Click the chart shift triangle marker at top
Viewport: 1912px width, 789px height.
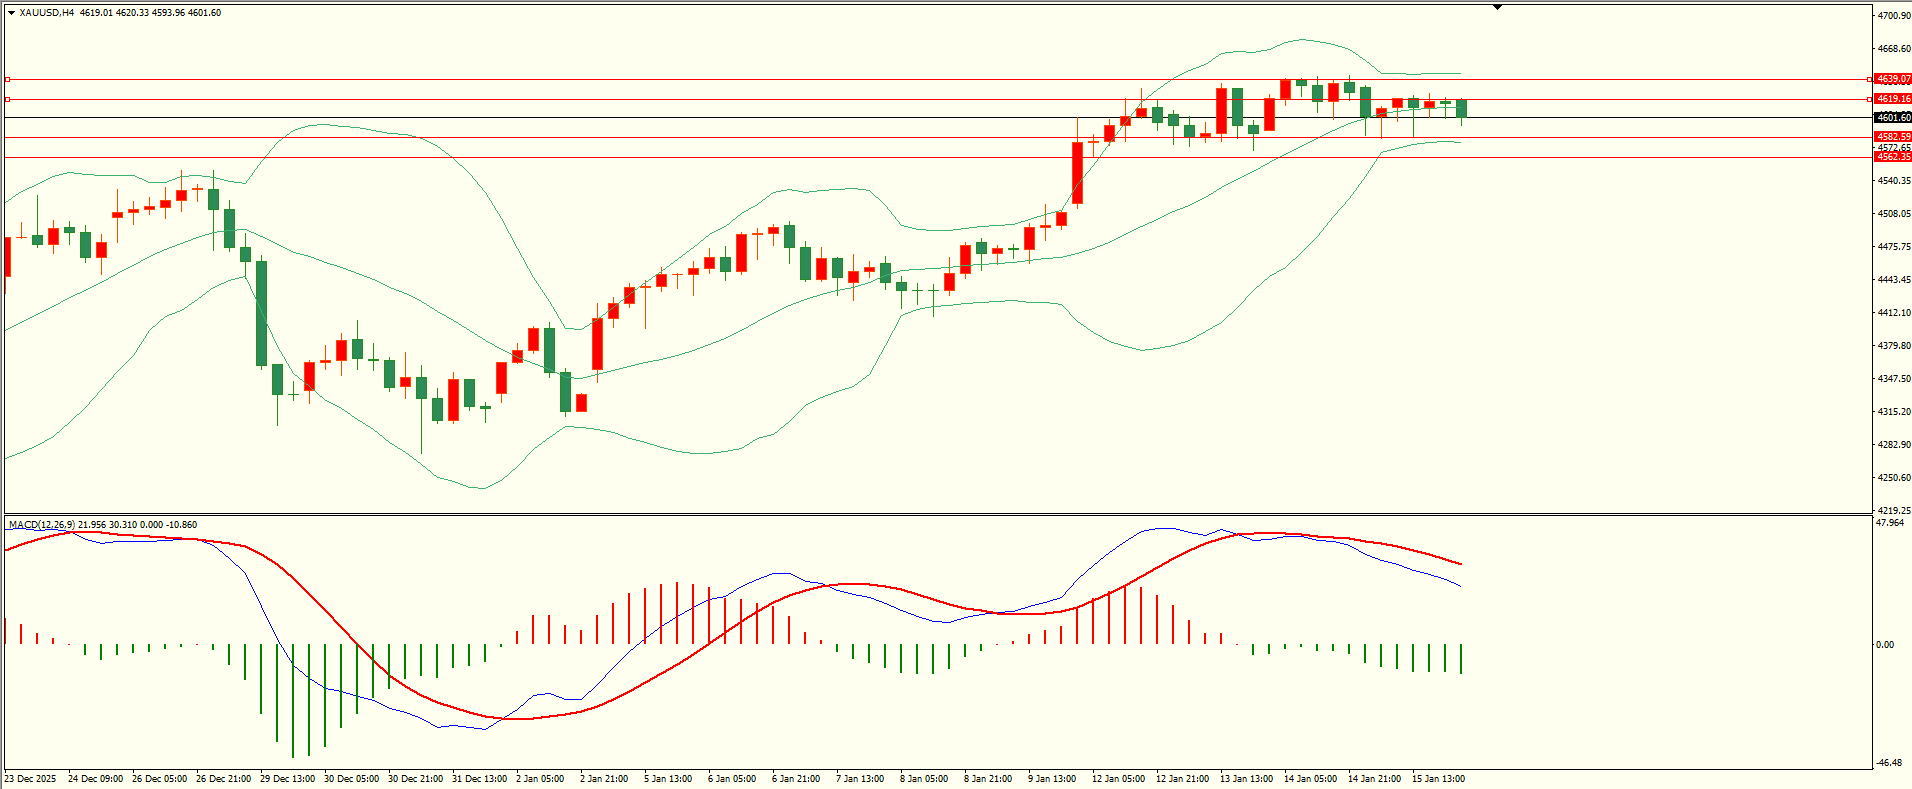point(1497,7)
